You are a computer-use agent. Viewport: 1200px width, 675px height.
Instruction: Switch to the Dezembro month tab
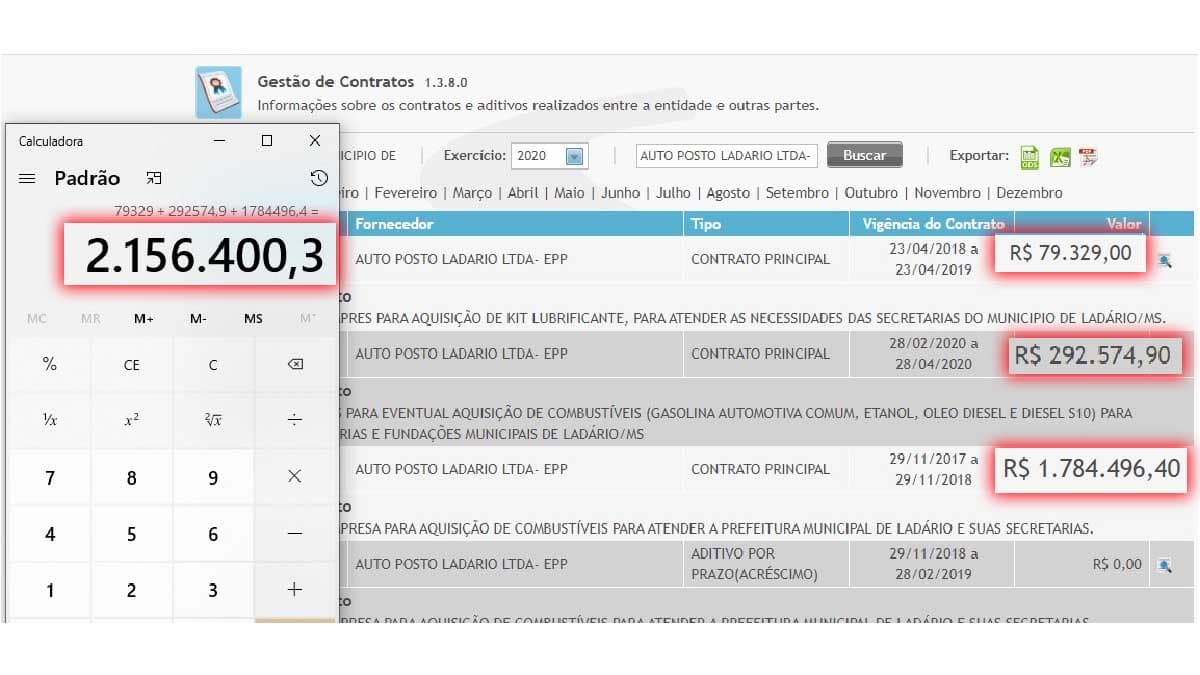pyautogui.click(x=1029, y=192)
